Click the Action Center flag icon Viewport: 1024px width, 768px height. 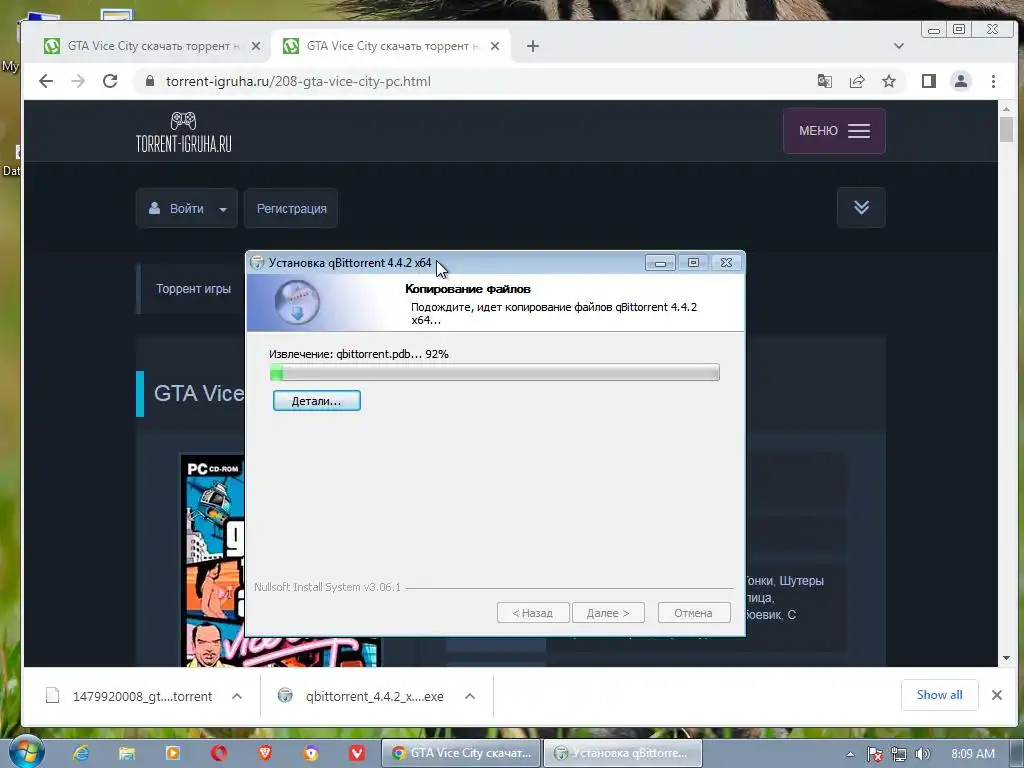(x=874, y=754)
